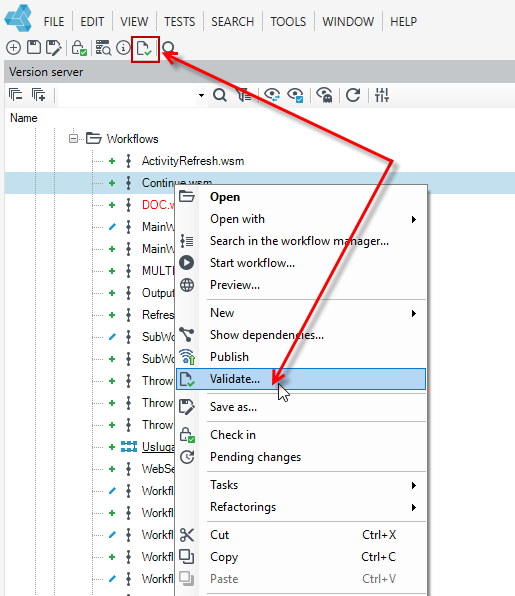
Task: Expand the Refactorings submenu
Action: pos(301,507)
